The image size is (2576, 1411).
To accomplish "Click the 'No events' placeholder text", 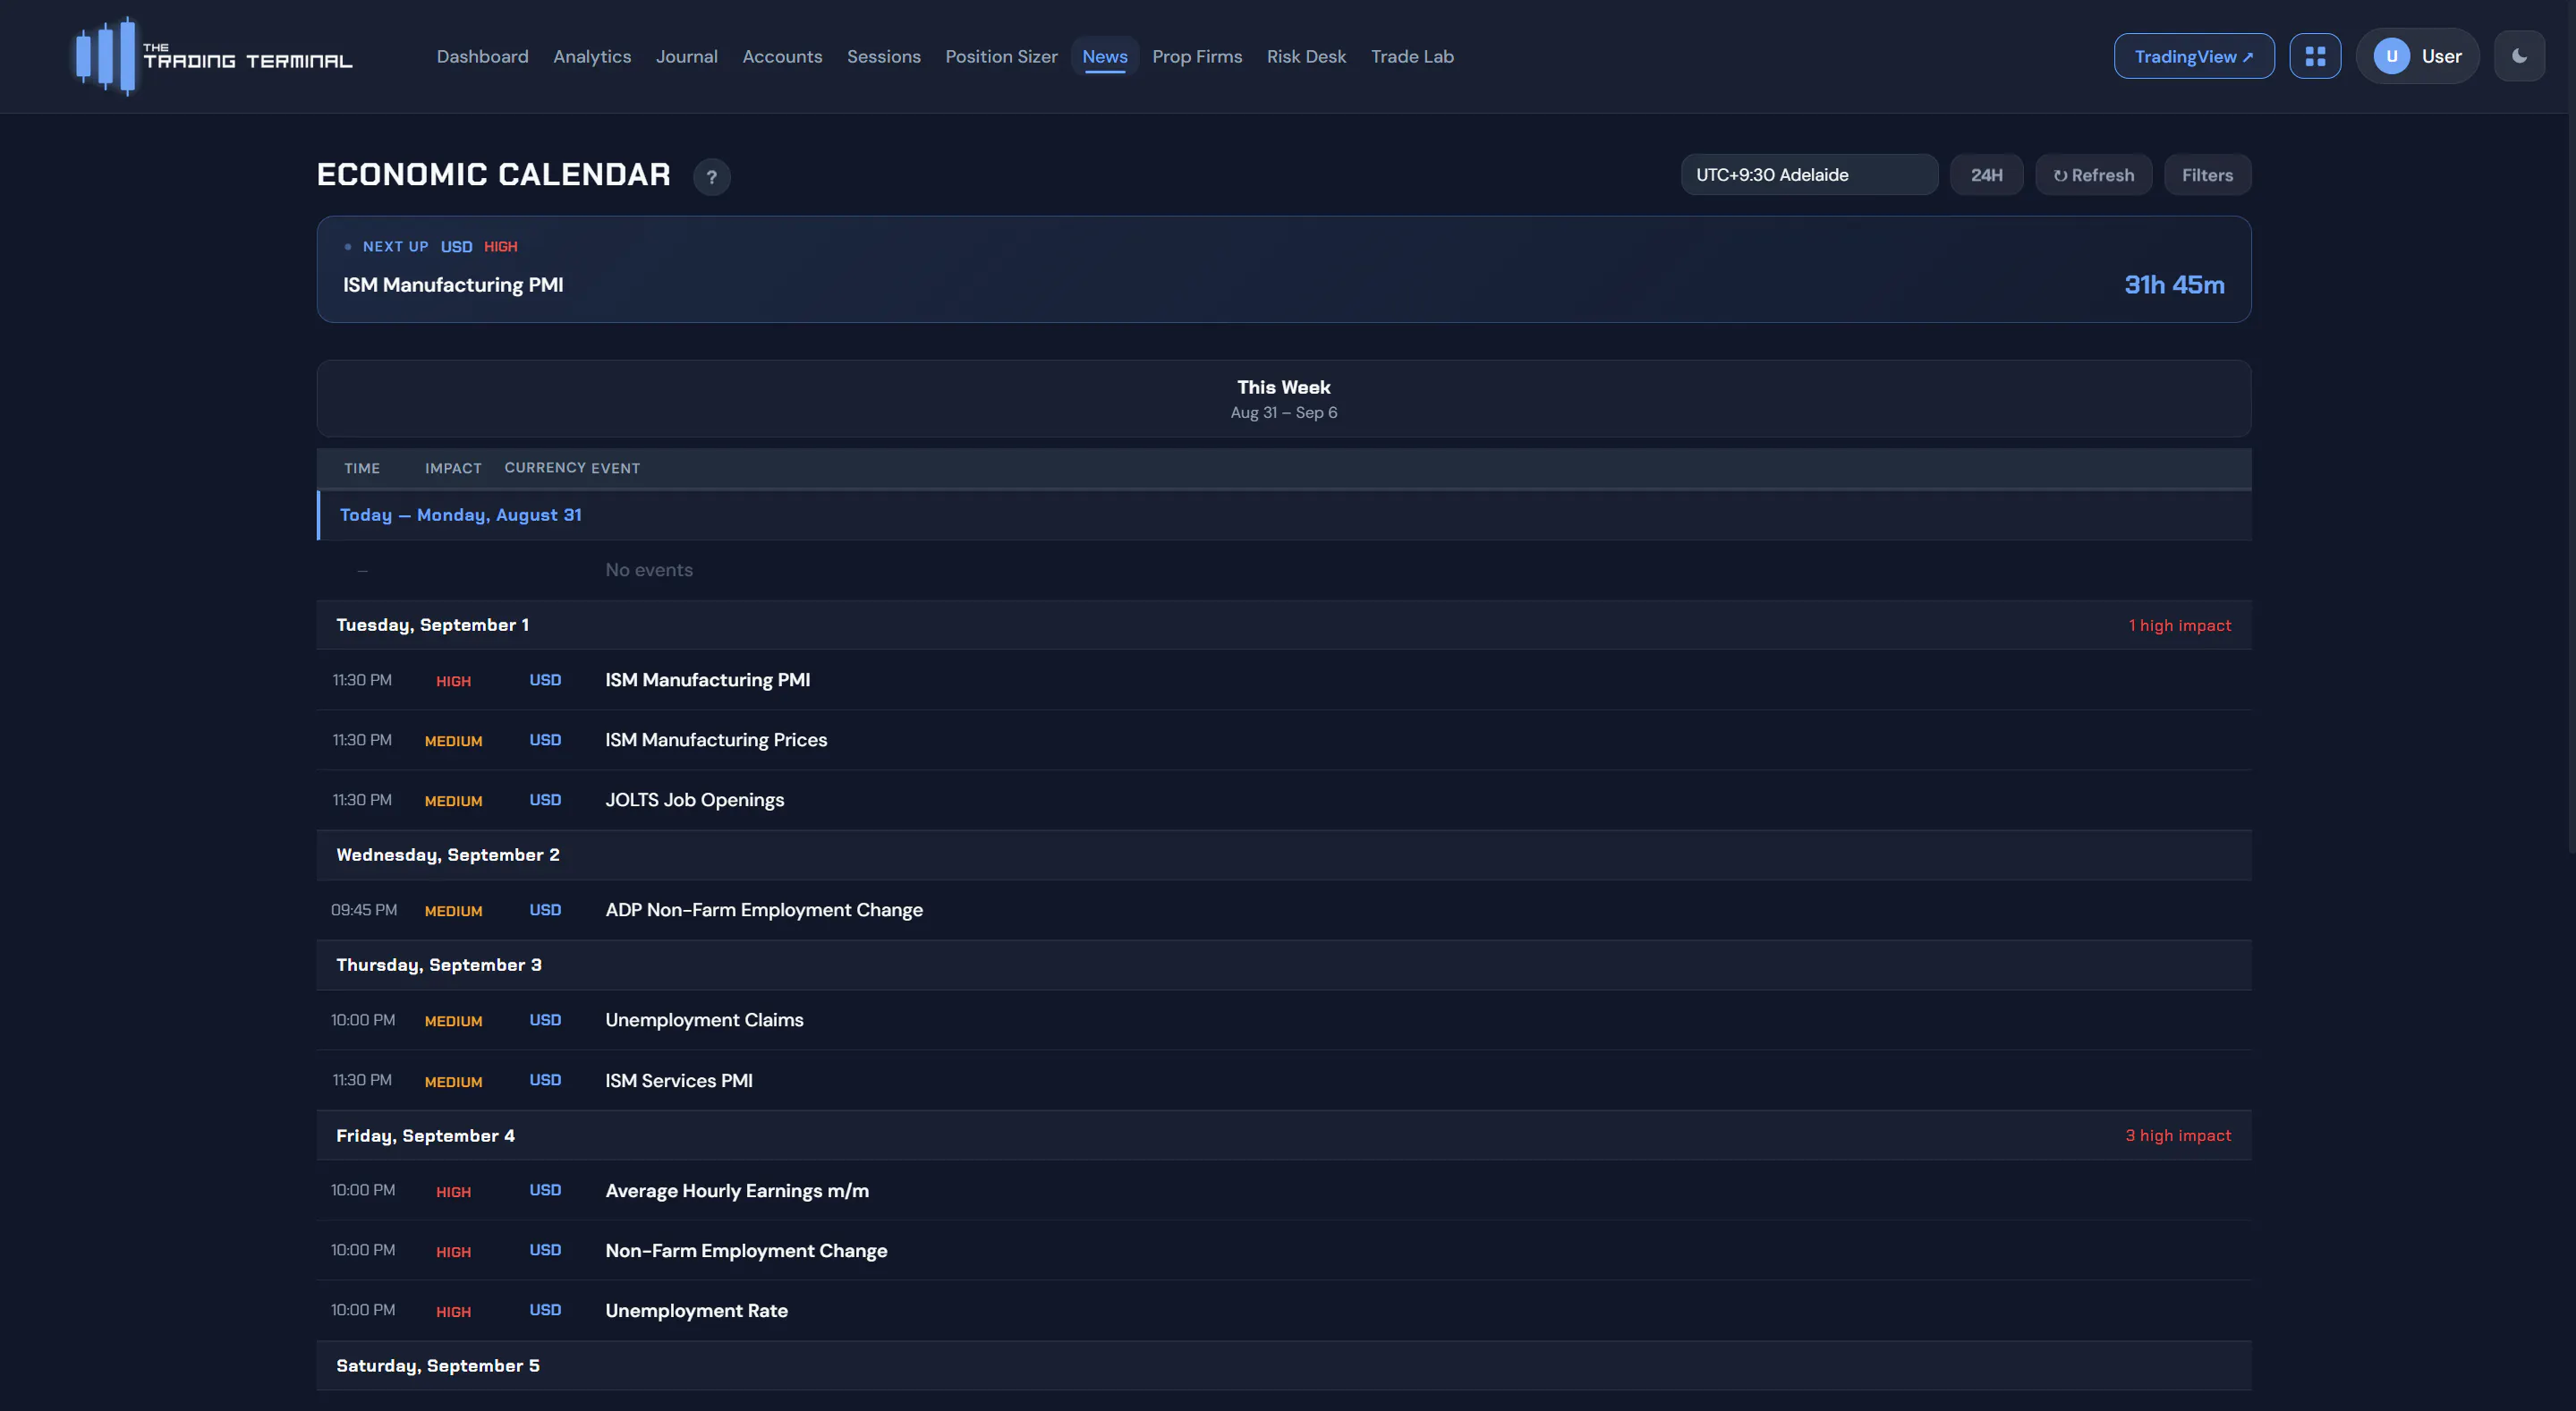I will [x=649, y=570].
